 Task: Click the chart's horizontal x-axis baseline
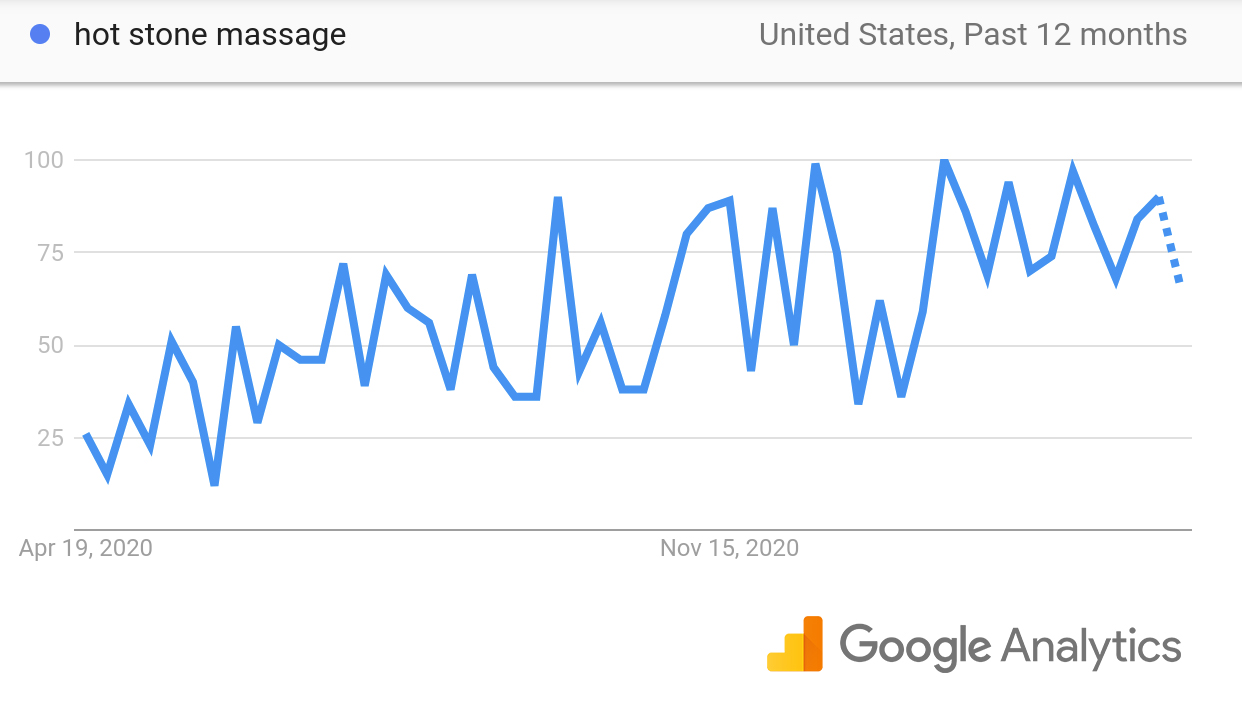[633, 529]
